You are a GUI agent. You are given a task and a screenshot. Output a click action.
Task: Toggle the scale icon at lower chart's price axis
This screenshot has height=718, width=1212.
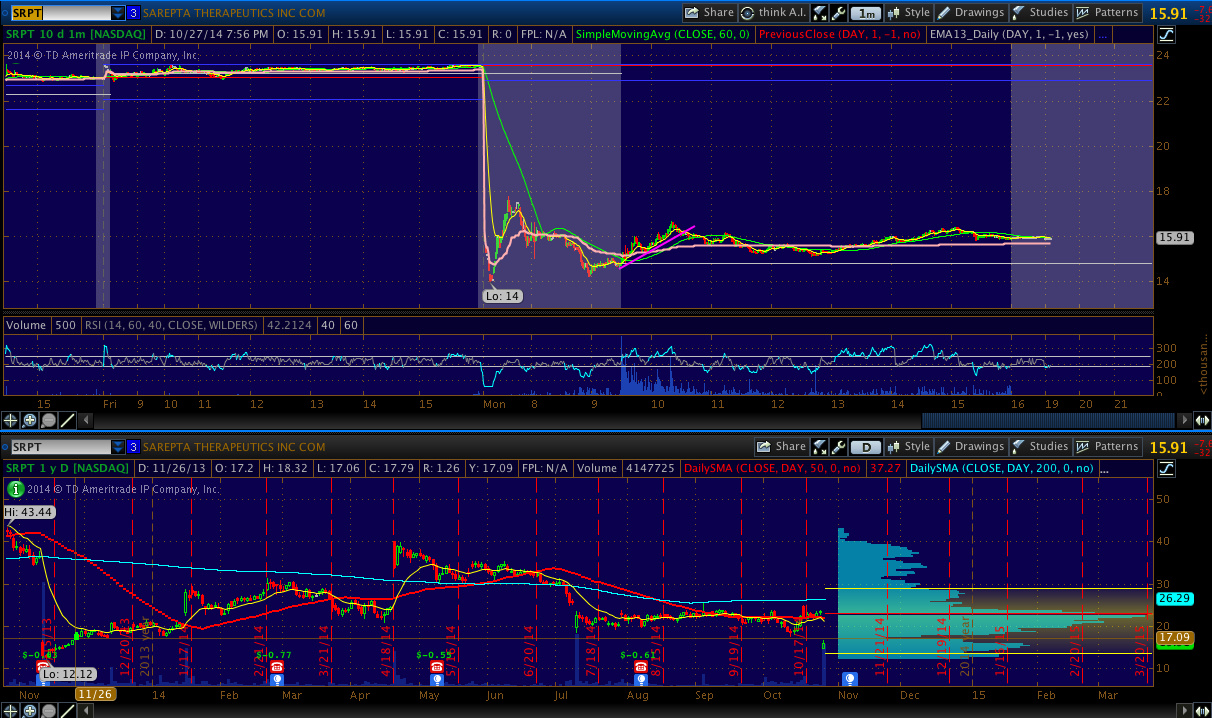pos(1167,468)
